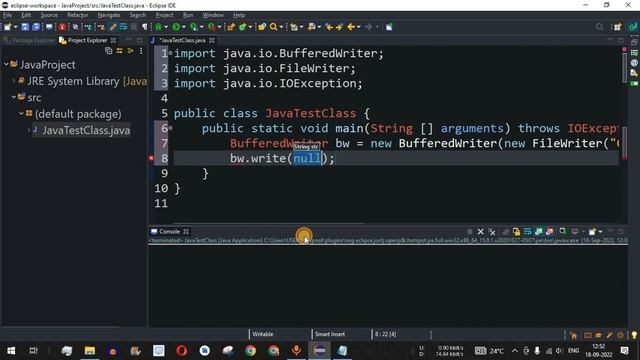640x360 pixels.
Task: Click the yellow Back navigation arrow
Action: (x=351, y=27)
